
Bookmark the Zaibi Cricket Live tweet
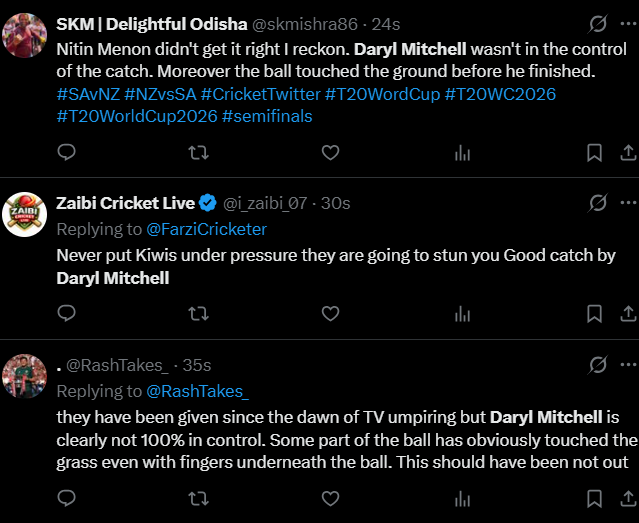click(594, 313)
